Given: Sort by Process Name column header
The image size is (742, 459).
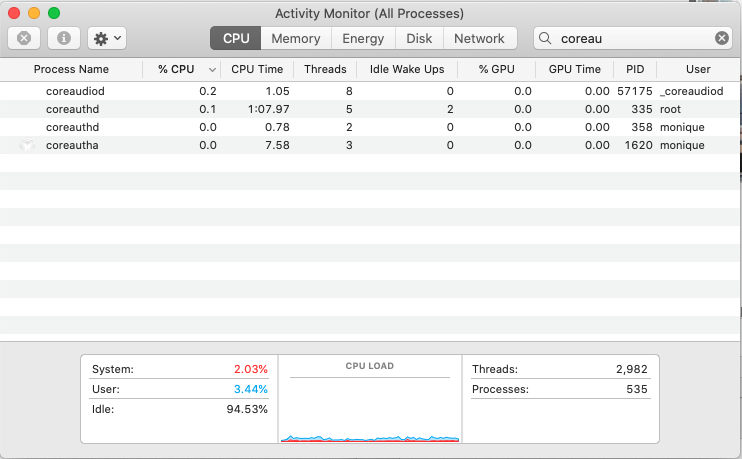Looking at the screenshot, I should [x=71, y=69].
